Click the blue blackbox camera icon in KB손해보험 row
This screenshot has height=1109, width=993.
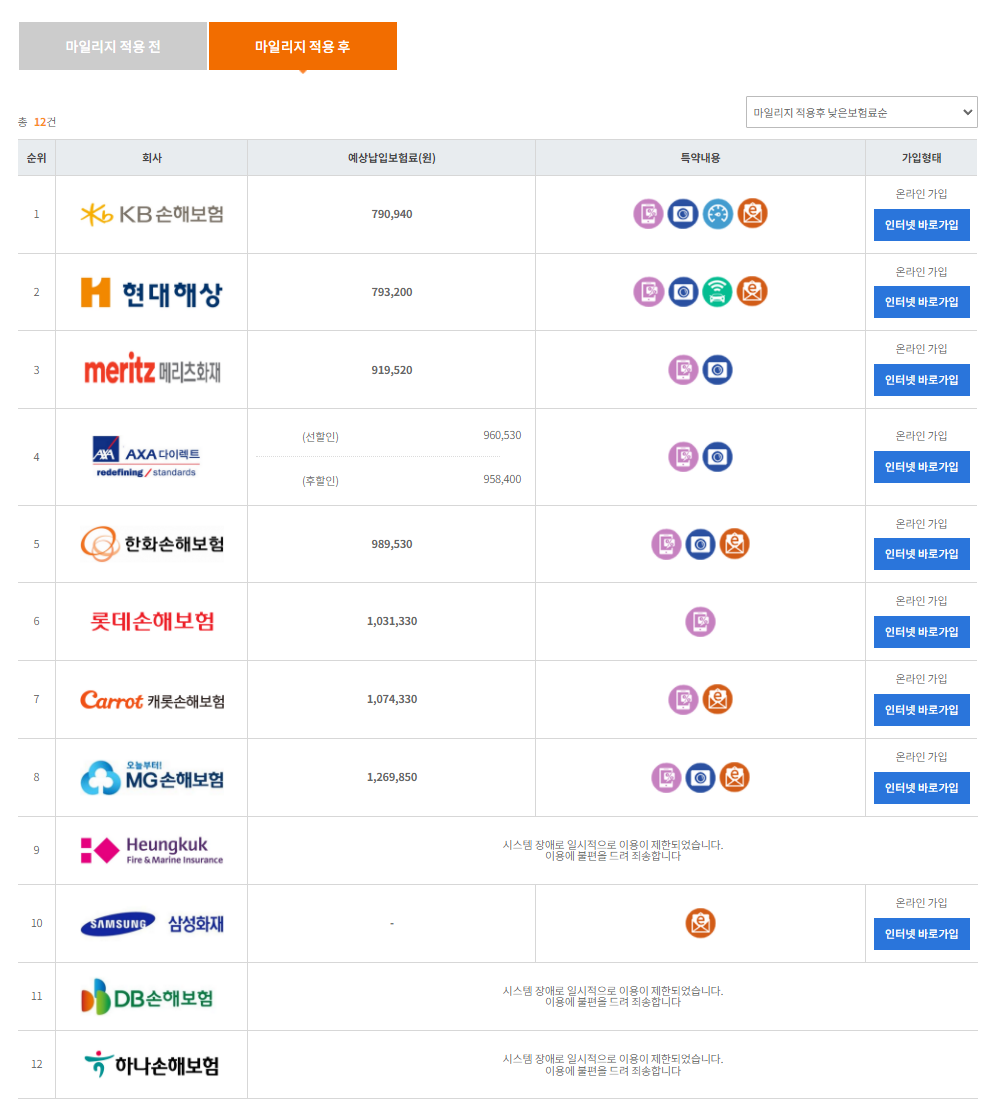pos(683,214)
